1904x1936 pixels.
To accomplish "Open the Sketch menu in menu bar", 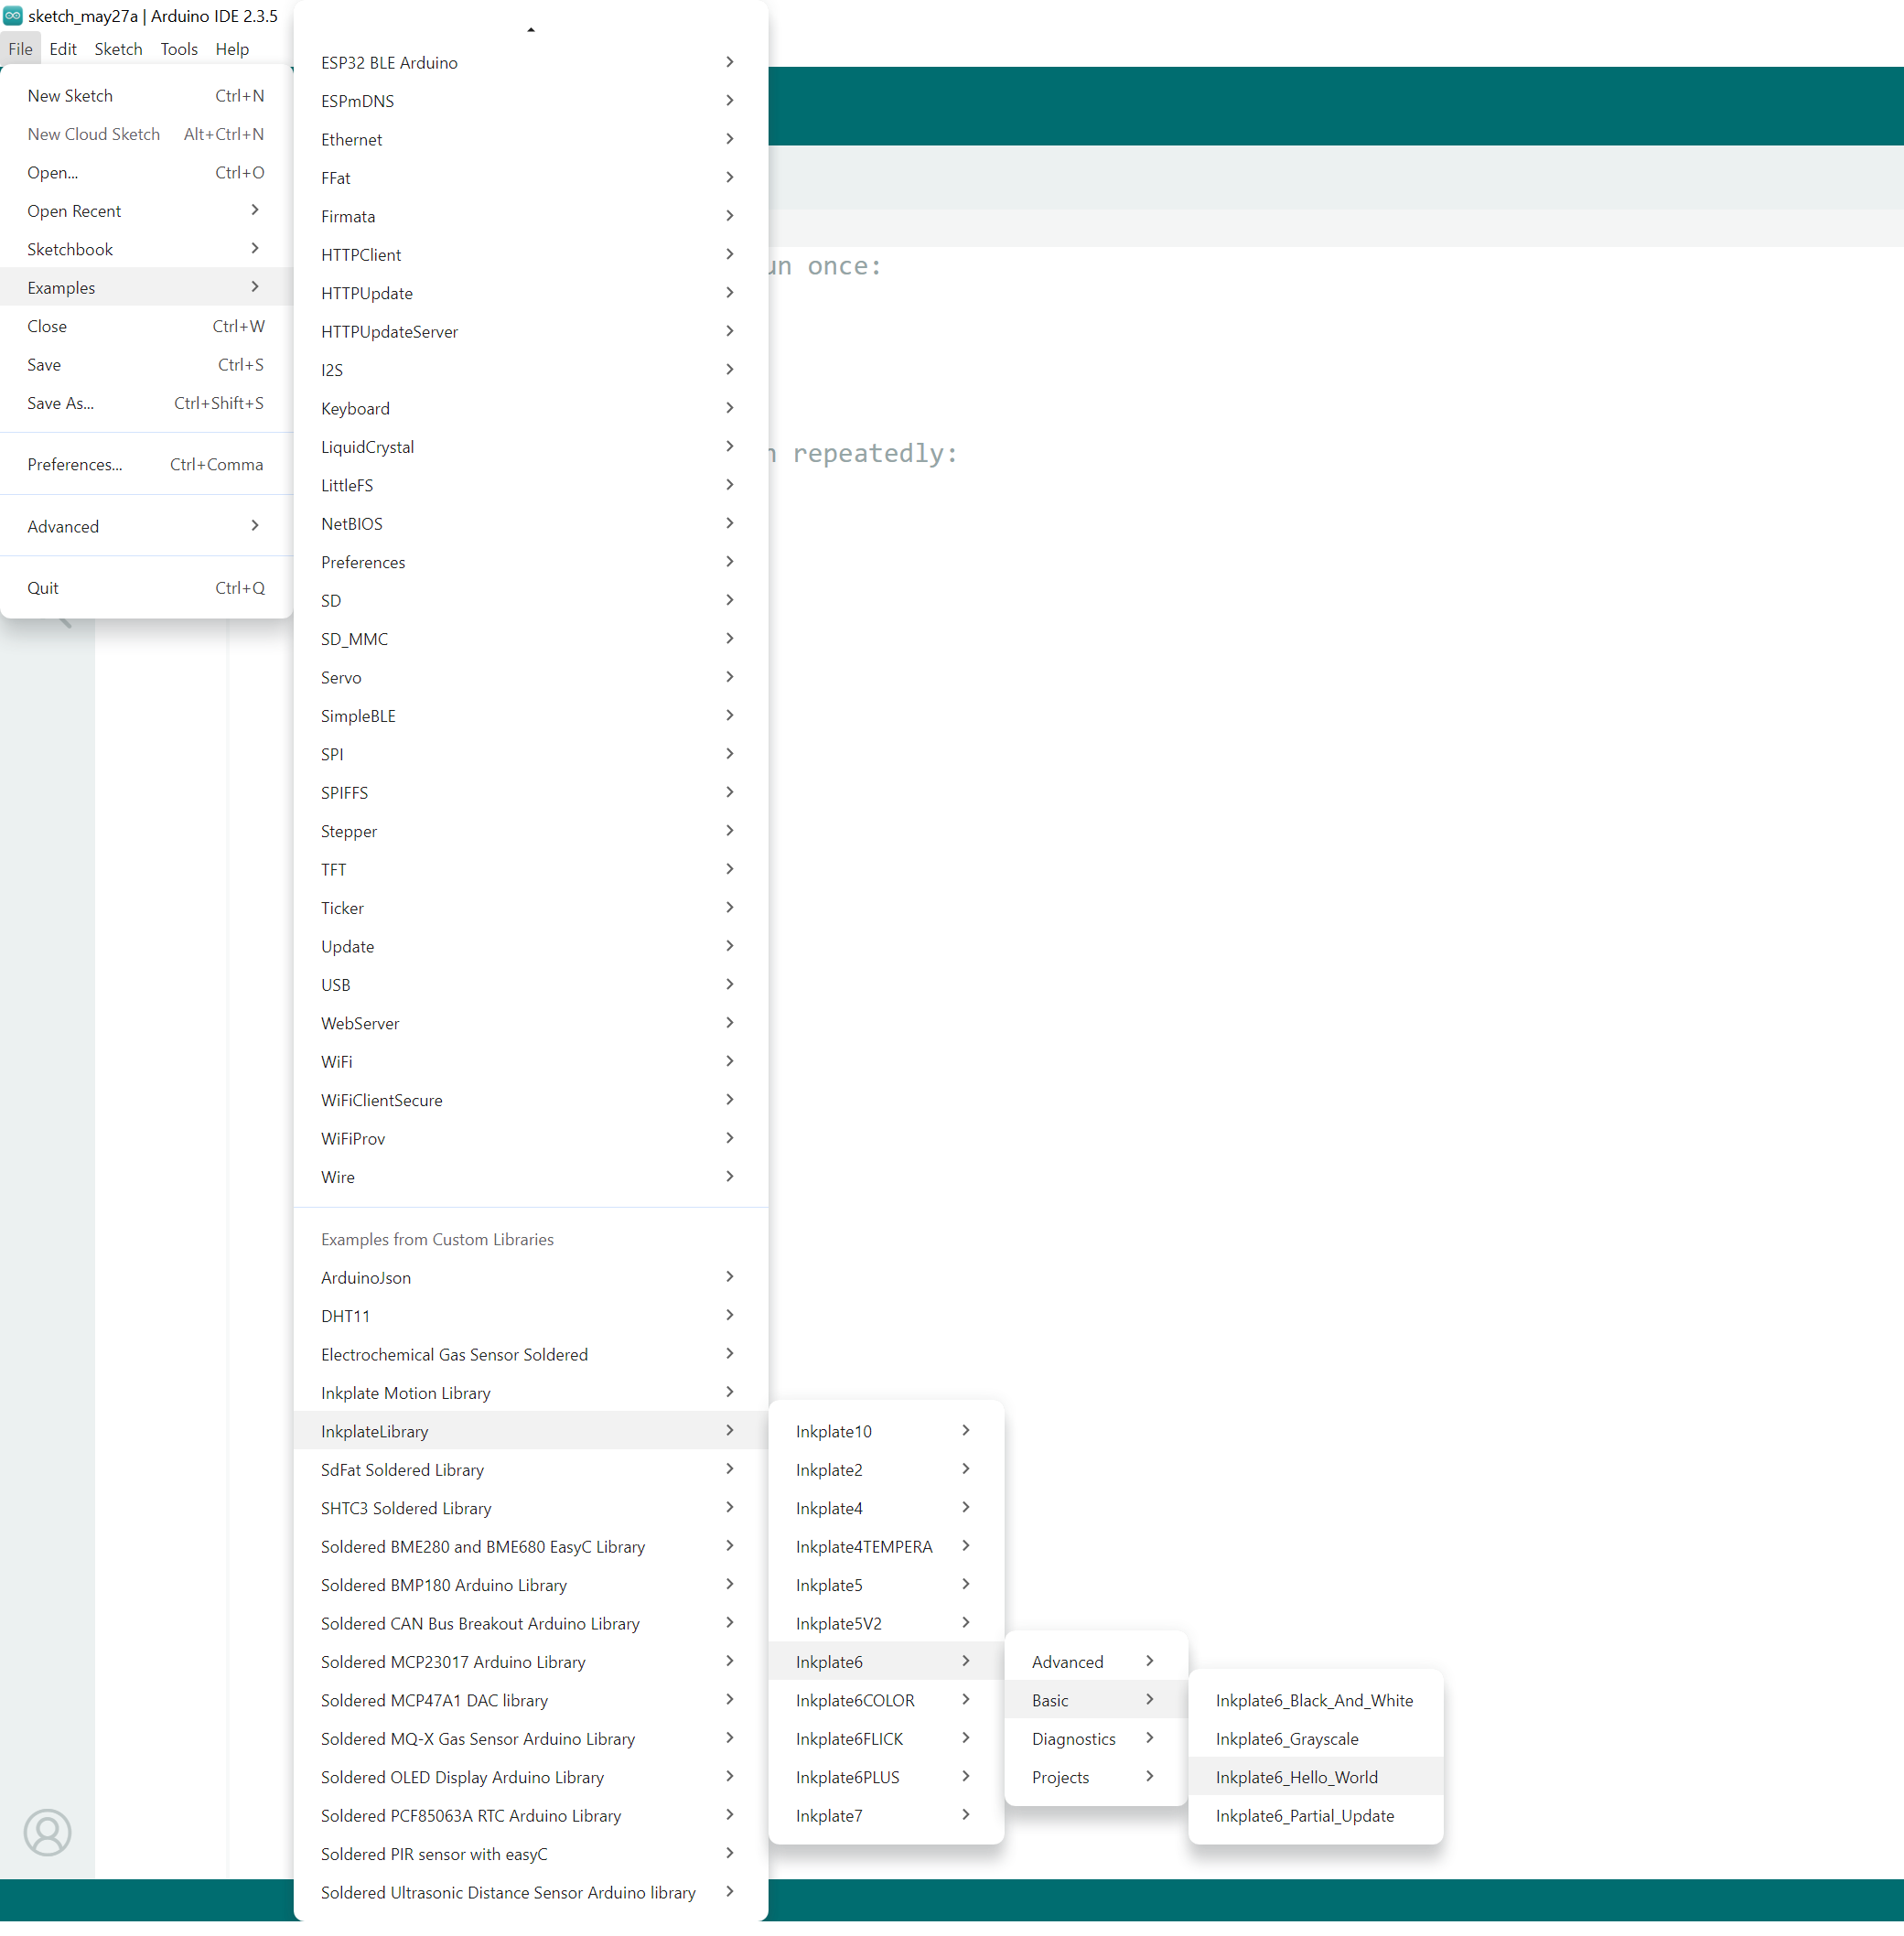I will point(118,49).
